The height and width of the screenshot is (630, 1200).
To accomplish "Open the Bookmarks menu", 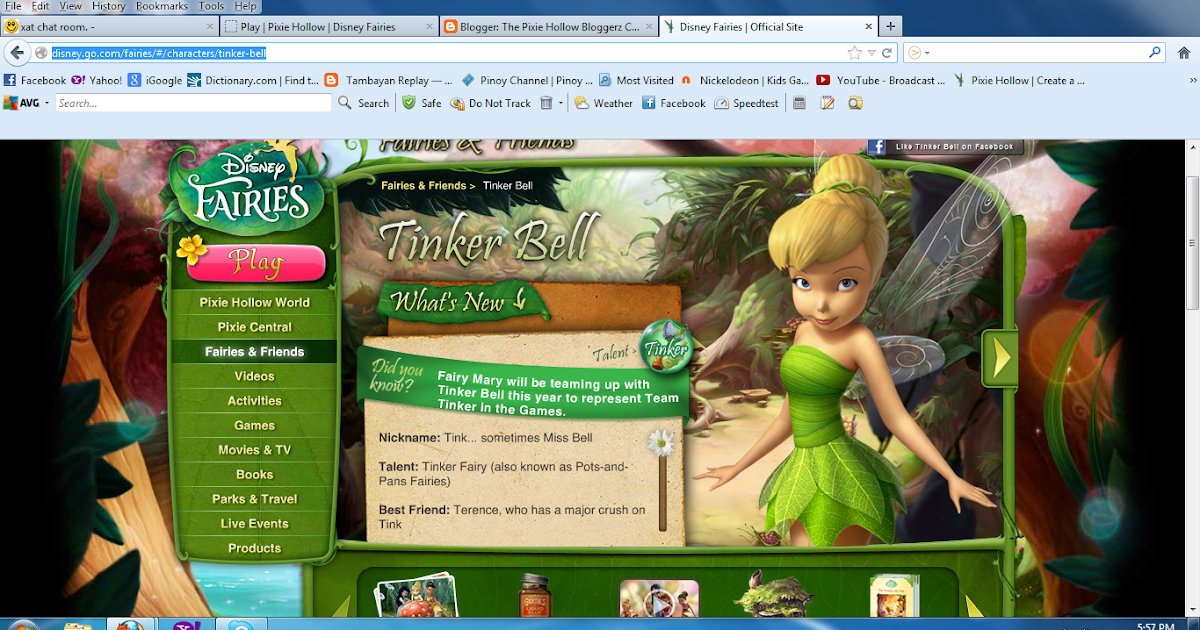I will tap(161, 6).
